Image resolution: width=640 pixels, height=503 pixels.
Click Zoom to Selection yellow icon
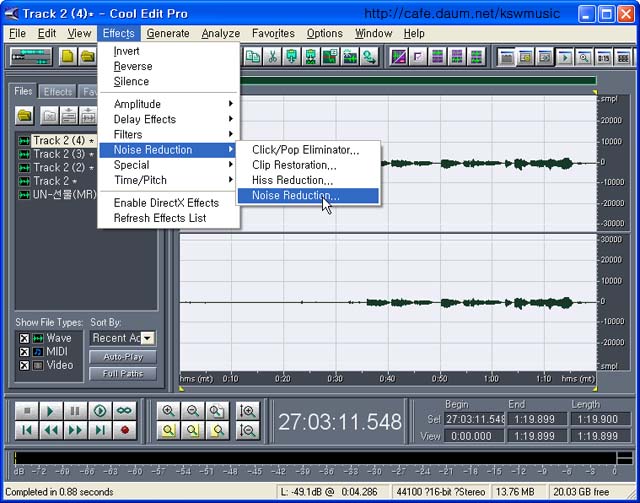169,430
